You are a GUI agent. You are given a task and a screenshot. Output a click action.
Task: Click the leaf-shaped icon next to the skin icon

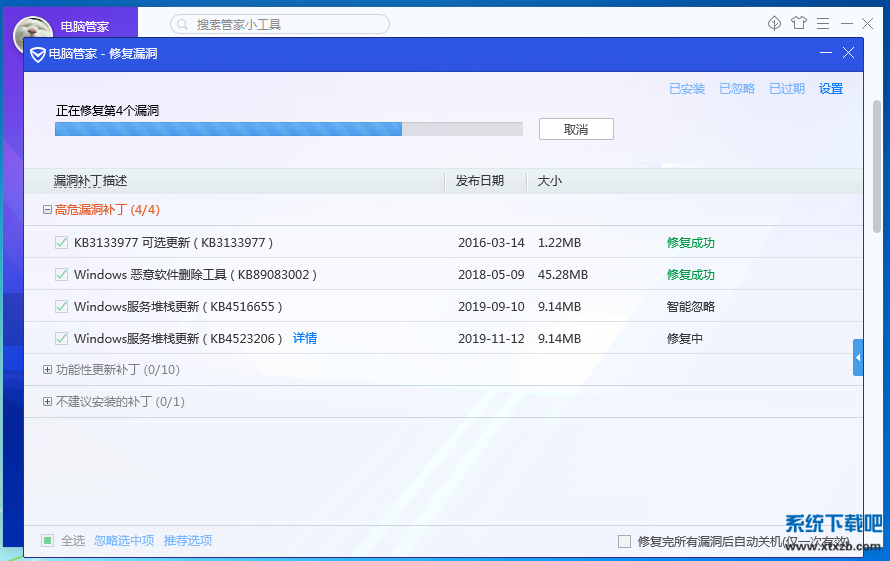point(774,23)
